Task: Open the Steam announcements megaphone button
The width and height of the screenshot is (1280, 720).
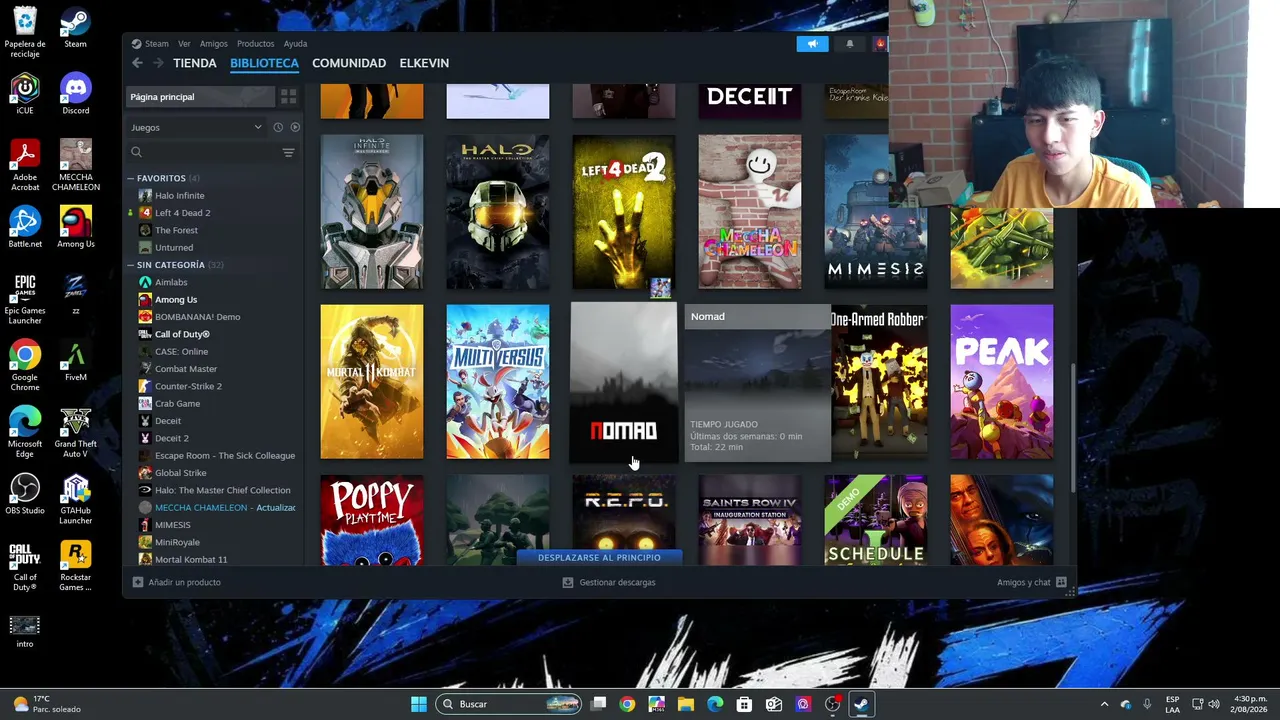Action: pos(812,44)
